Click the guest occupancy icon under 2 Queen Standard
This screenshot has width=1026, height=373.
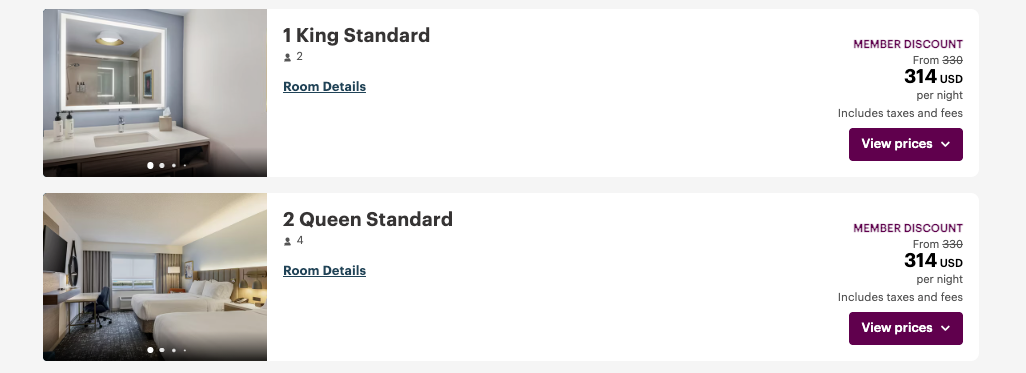click(287, 241)
